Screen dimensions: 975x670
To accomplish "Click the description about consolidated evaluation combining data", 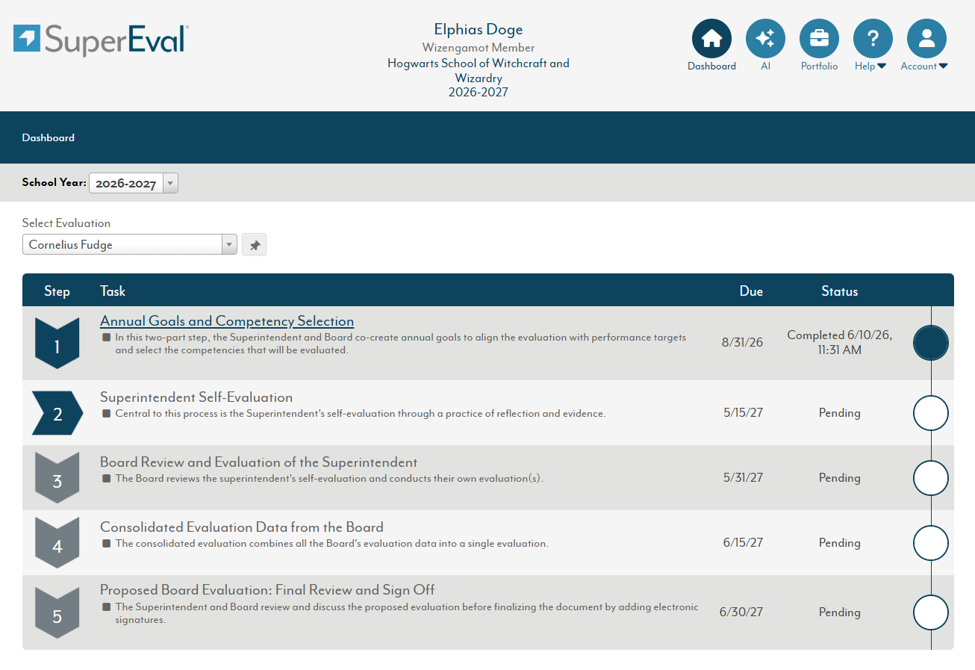I will click(x=331, y=543).
